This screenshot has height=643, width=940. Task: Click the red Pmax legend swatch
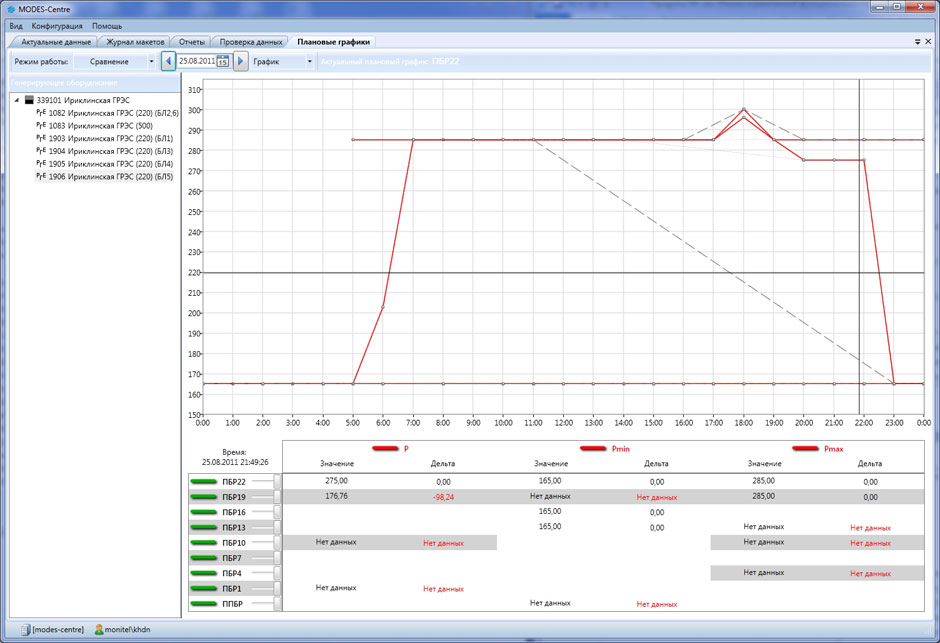coord(805,448)
